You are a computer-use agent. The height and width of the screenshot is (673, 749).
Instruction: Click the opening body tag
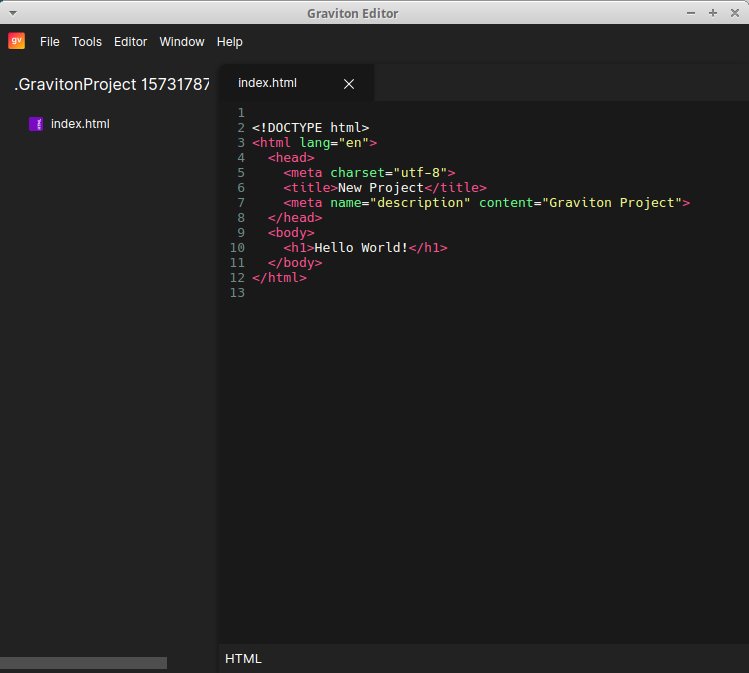[291, 233]
